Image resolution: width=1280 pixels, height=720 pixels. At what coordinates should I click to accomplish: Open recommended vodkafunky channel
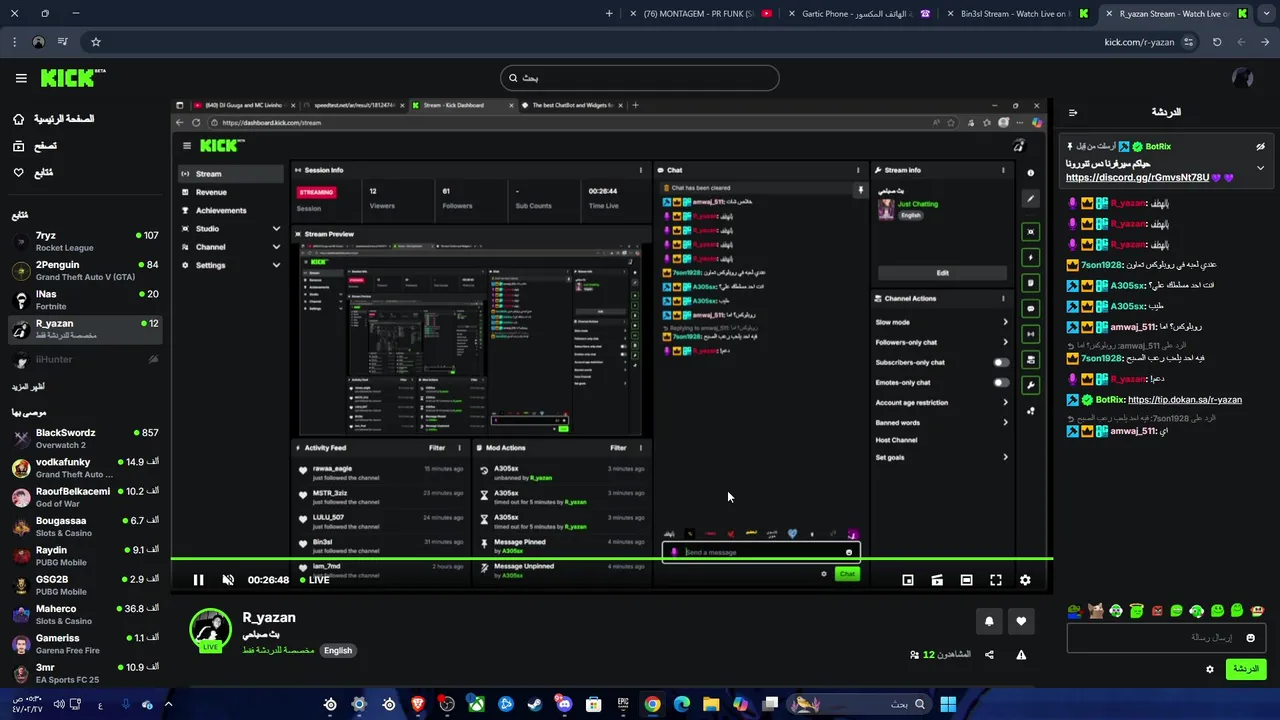coord(85,468)
